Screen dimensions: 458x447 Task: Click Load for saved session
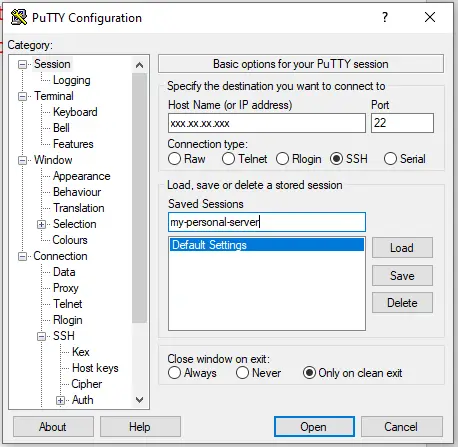coord(402,248)
